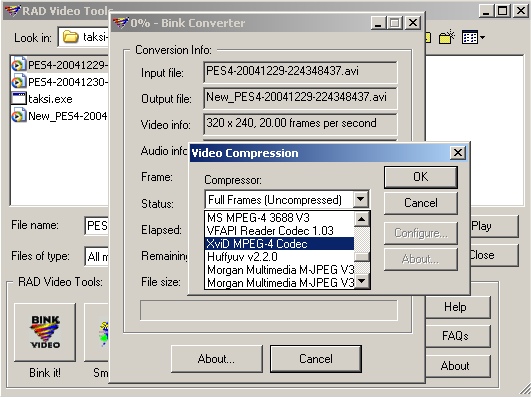Screen dimensions: 531x397
Task: Click the codec list scroll down arrow
Action: pyautogui.click(x=362, y=281)
